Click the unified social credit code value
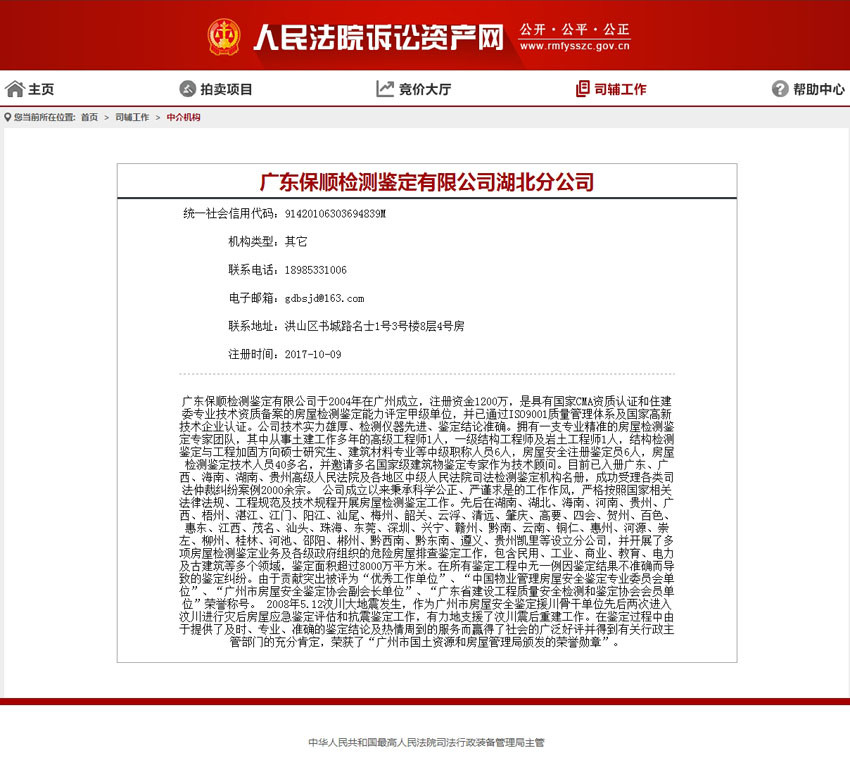850x760 pixels. tap(335, 214)
